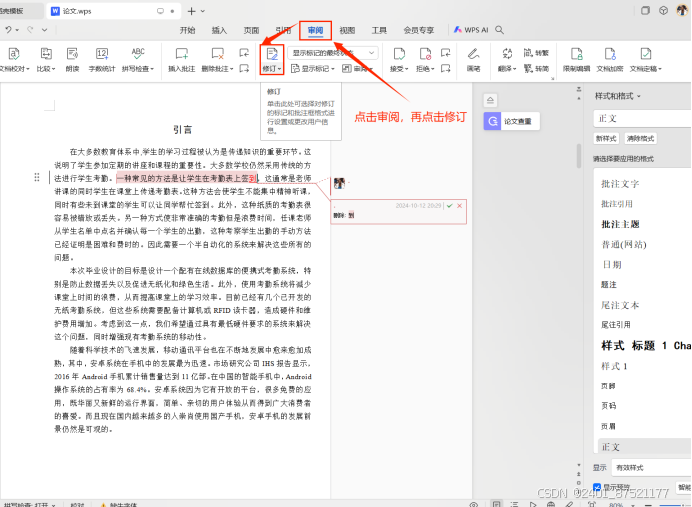Click the zoom-out minus button
Image resolution: width=692 pixels, height=507 pixels.
(648, 504)
